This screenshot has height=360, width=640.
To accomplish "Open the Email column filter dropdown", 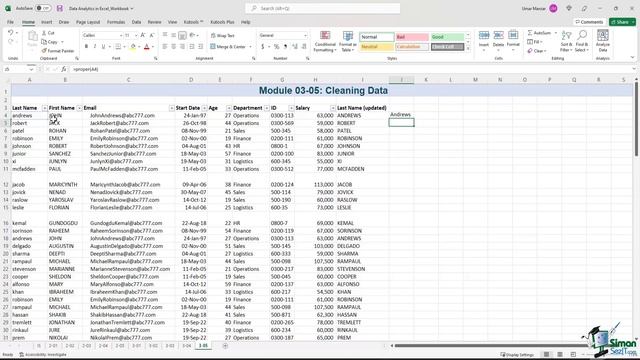I will 171,108.
